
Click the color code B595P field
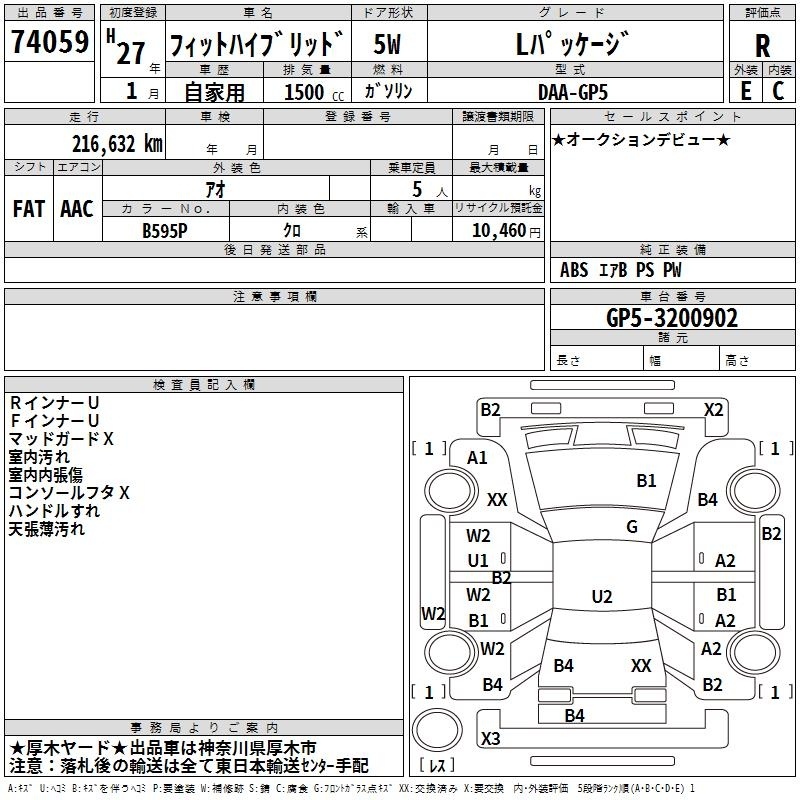click(x=165, y=230)
